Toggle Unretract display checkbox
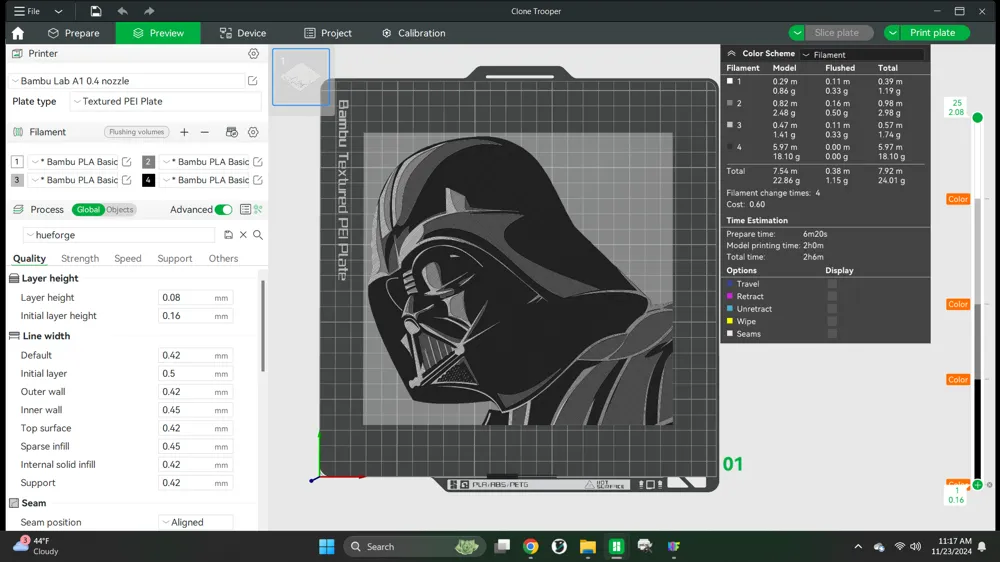The height and width of the screenshot is (562, 1000). (832, 309)
